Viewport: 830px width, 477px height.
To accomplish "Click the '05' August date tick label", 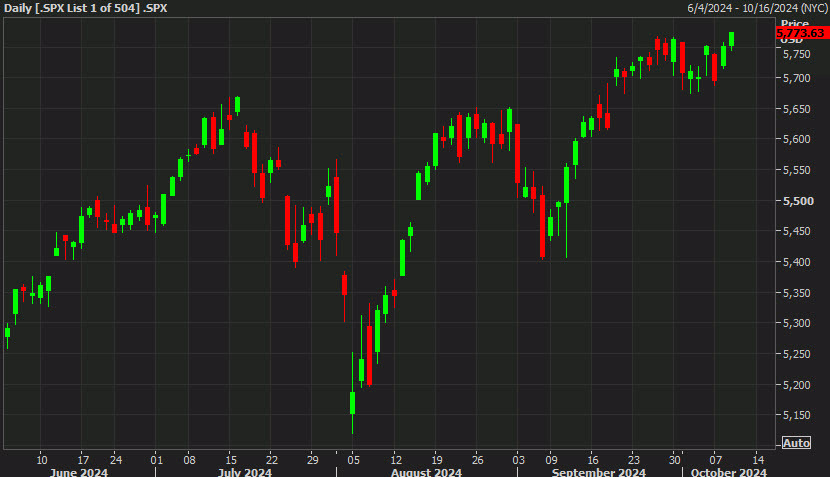I will [354, 460].
